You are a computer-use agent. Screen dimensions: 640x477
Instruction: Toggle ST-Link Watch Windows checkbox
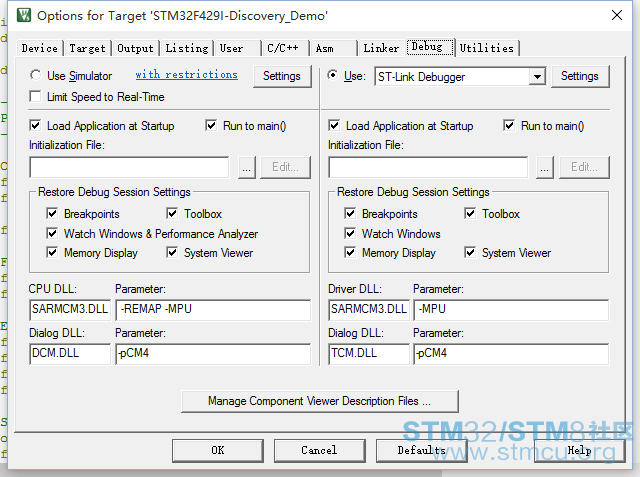pyautogui.click(x=350, y=233)
